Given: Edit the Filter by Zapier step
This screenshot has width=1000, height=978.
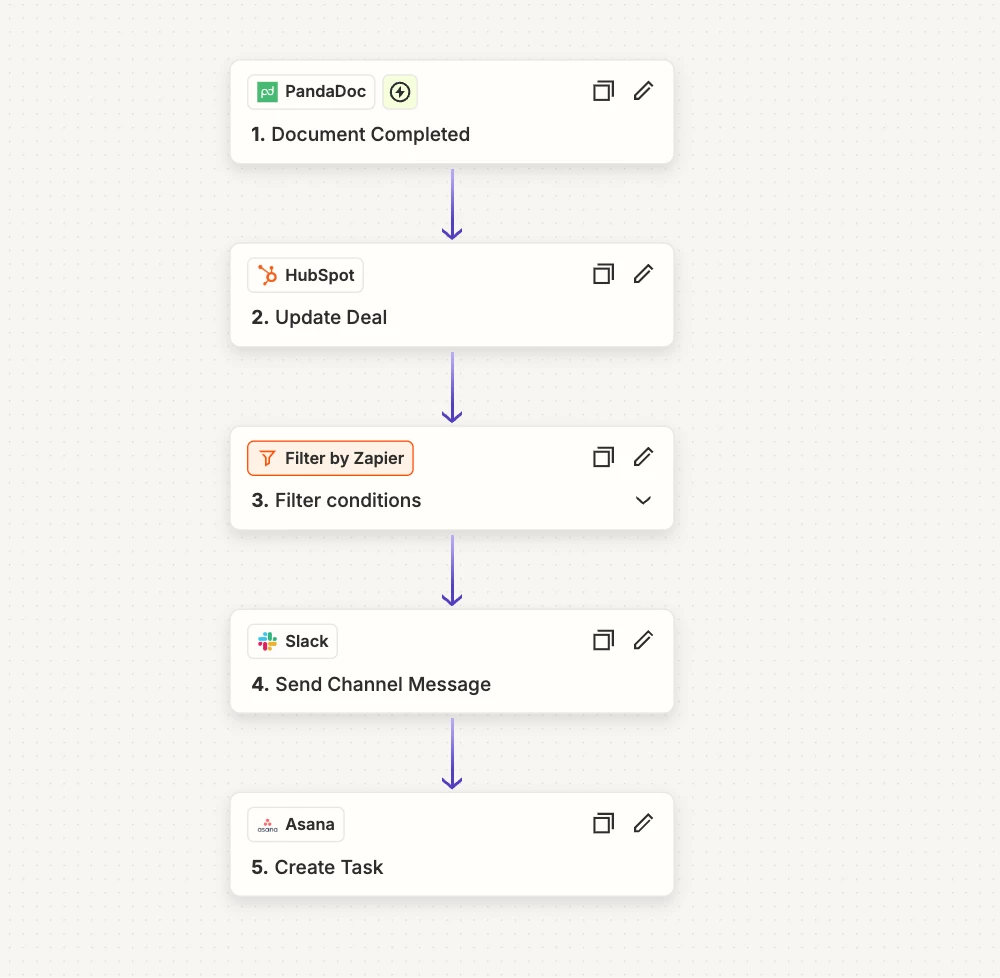Looking at the screenshot, I should pyautogui.click(x=643, y=457).
